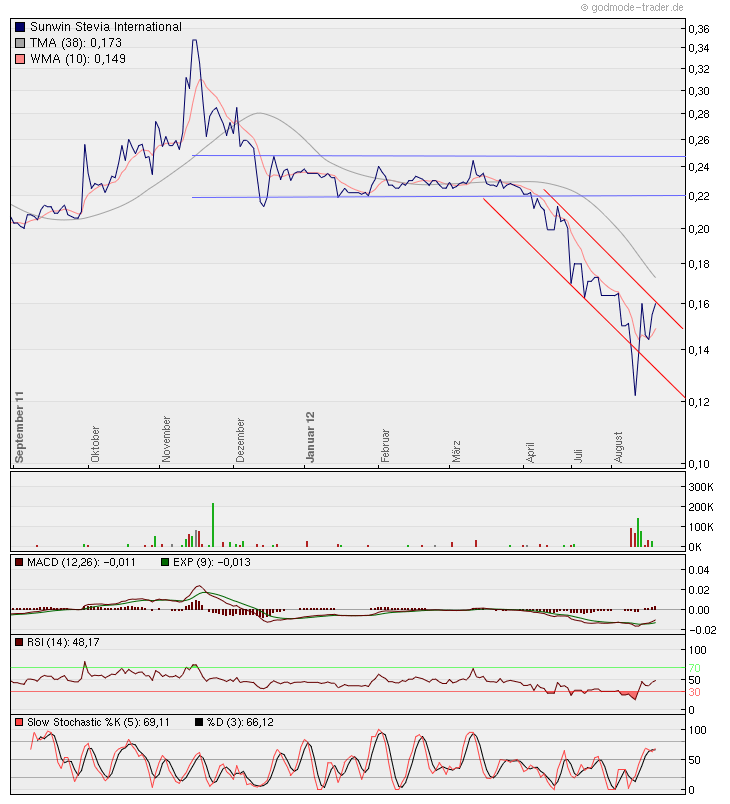
Task: Click the red Slow Stochastic %K legend swatch
Action: tap(19, 722)
